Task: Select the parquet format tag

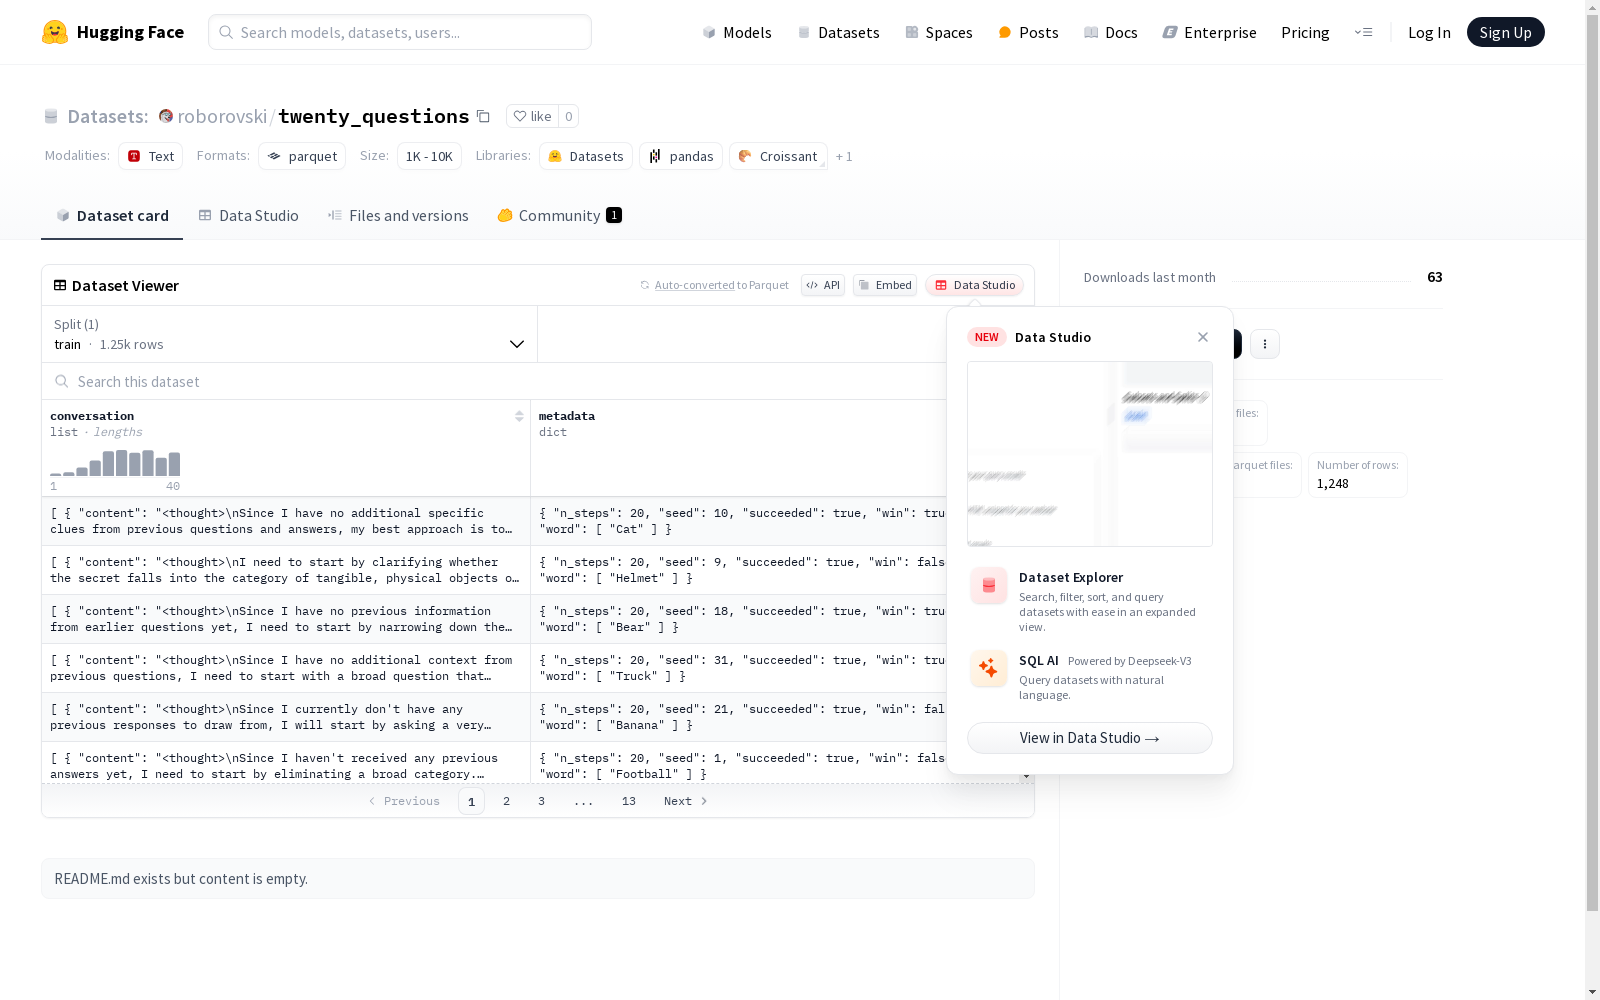Action: click(x=302, y=156)
